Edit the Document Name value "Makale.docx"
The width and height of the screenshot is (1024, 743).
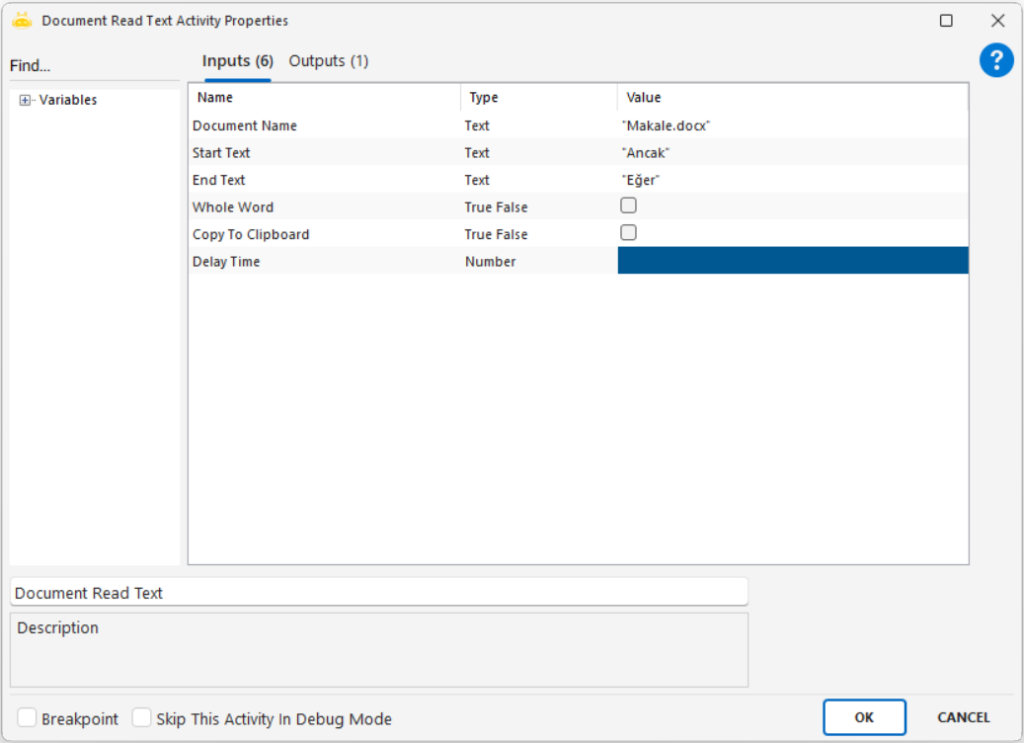coord(666,126)
